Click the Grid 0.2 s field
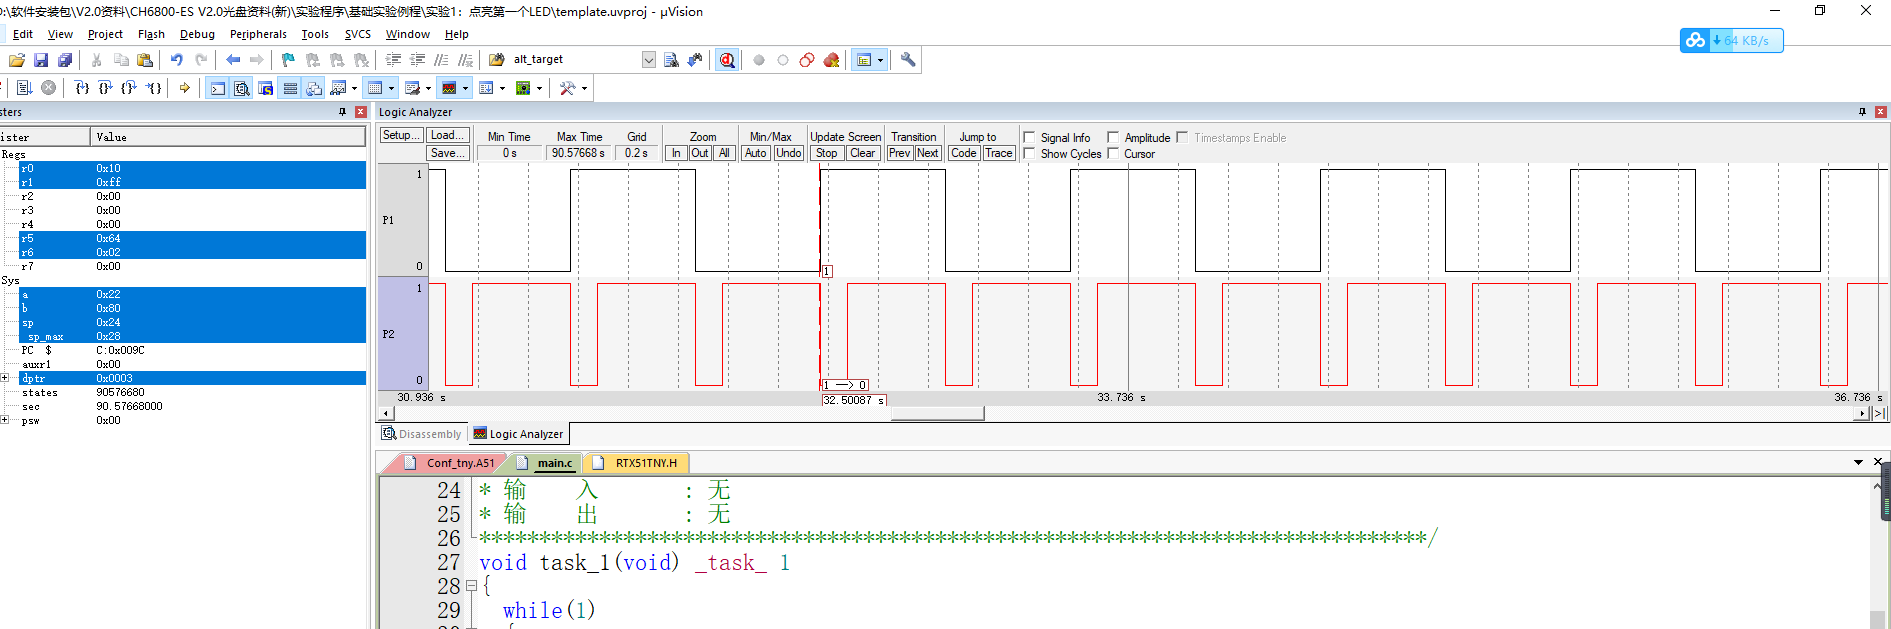Image resolution: width=1891 pixels, height=629 pixels. pos(636,153)
